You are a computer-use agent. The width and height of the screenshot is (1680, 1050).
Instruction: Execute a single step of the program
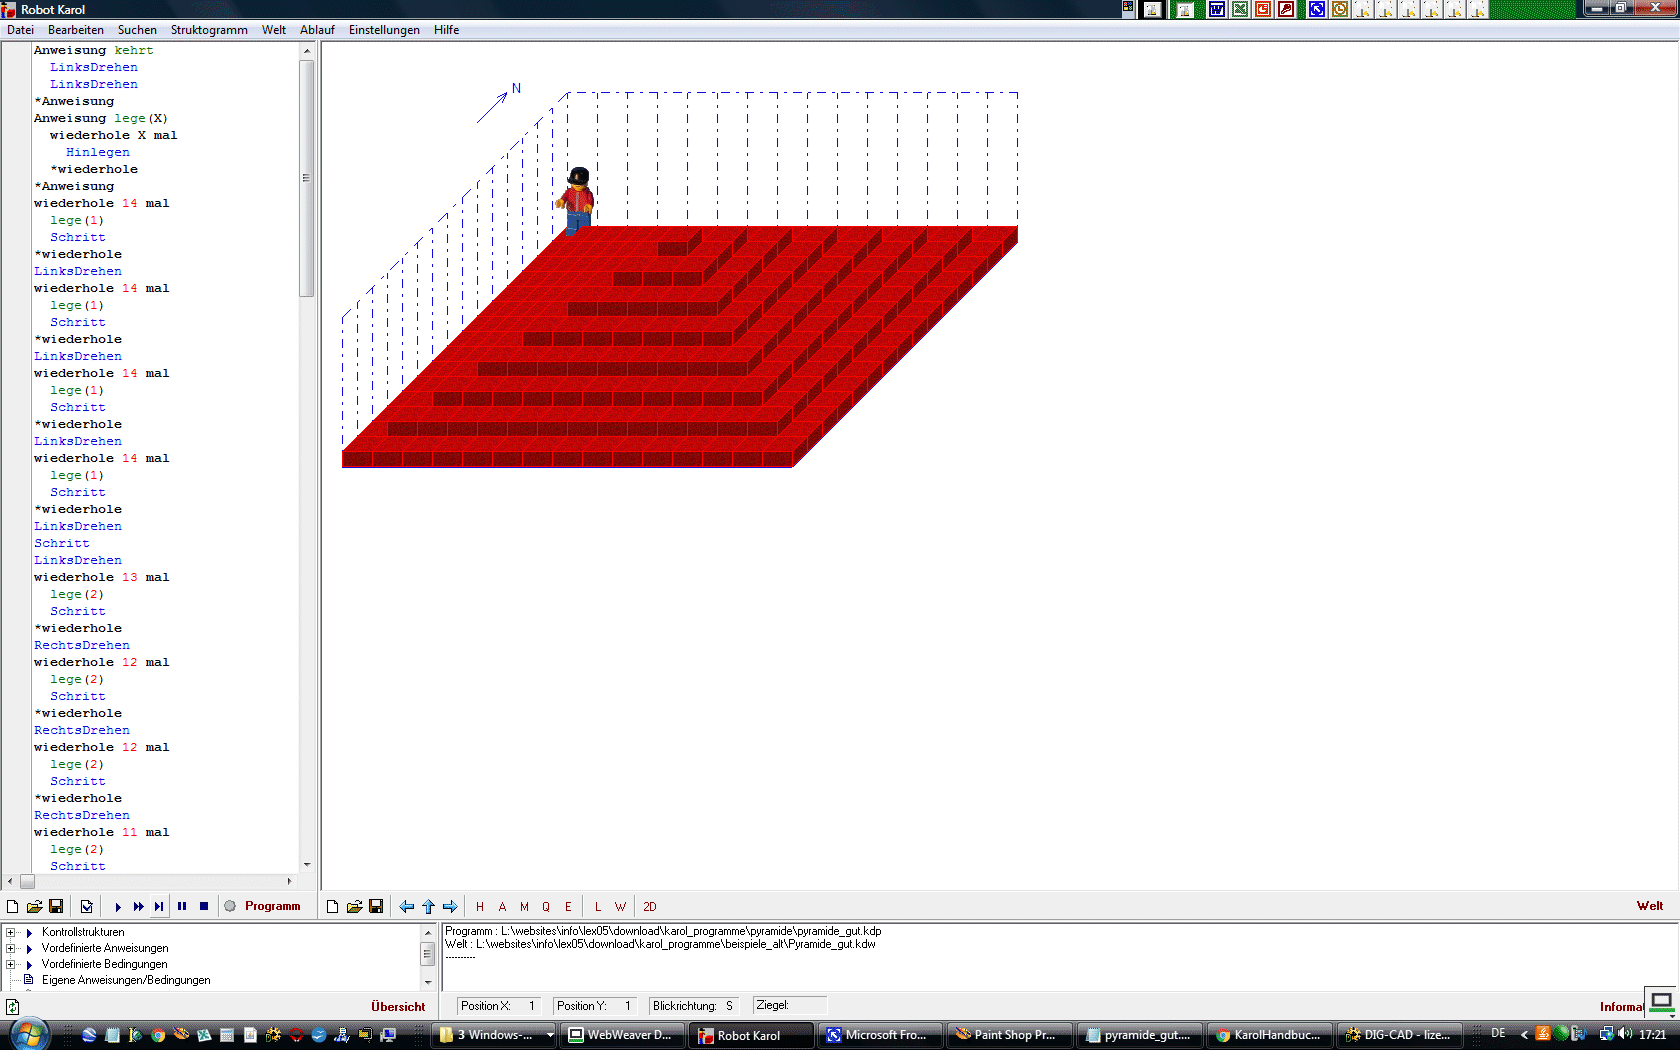pyautogui.click(x=159, y=907)
